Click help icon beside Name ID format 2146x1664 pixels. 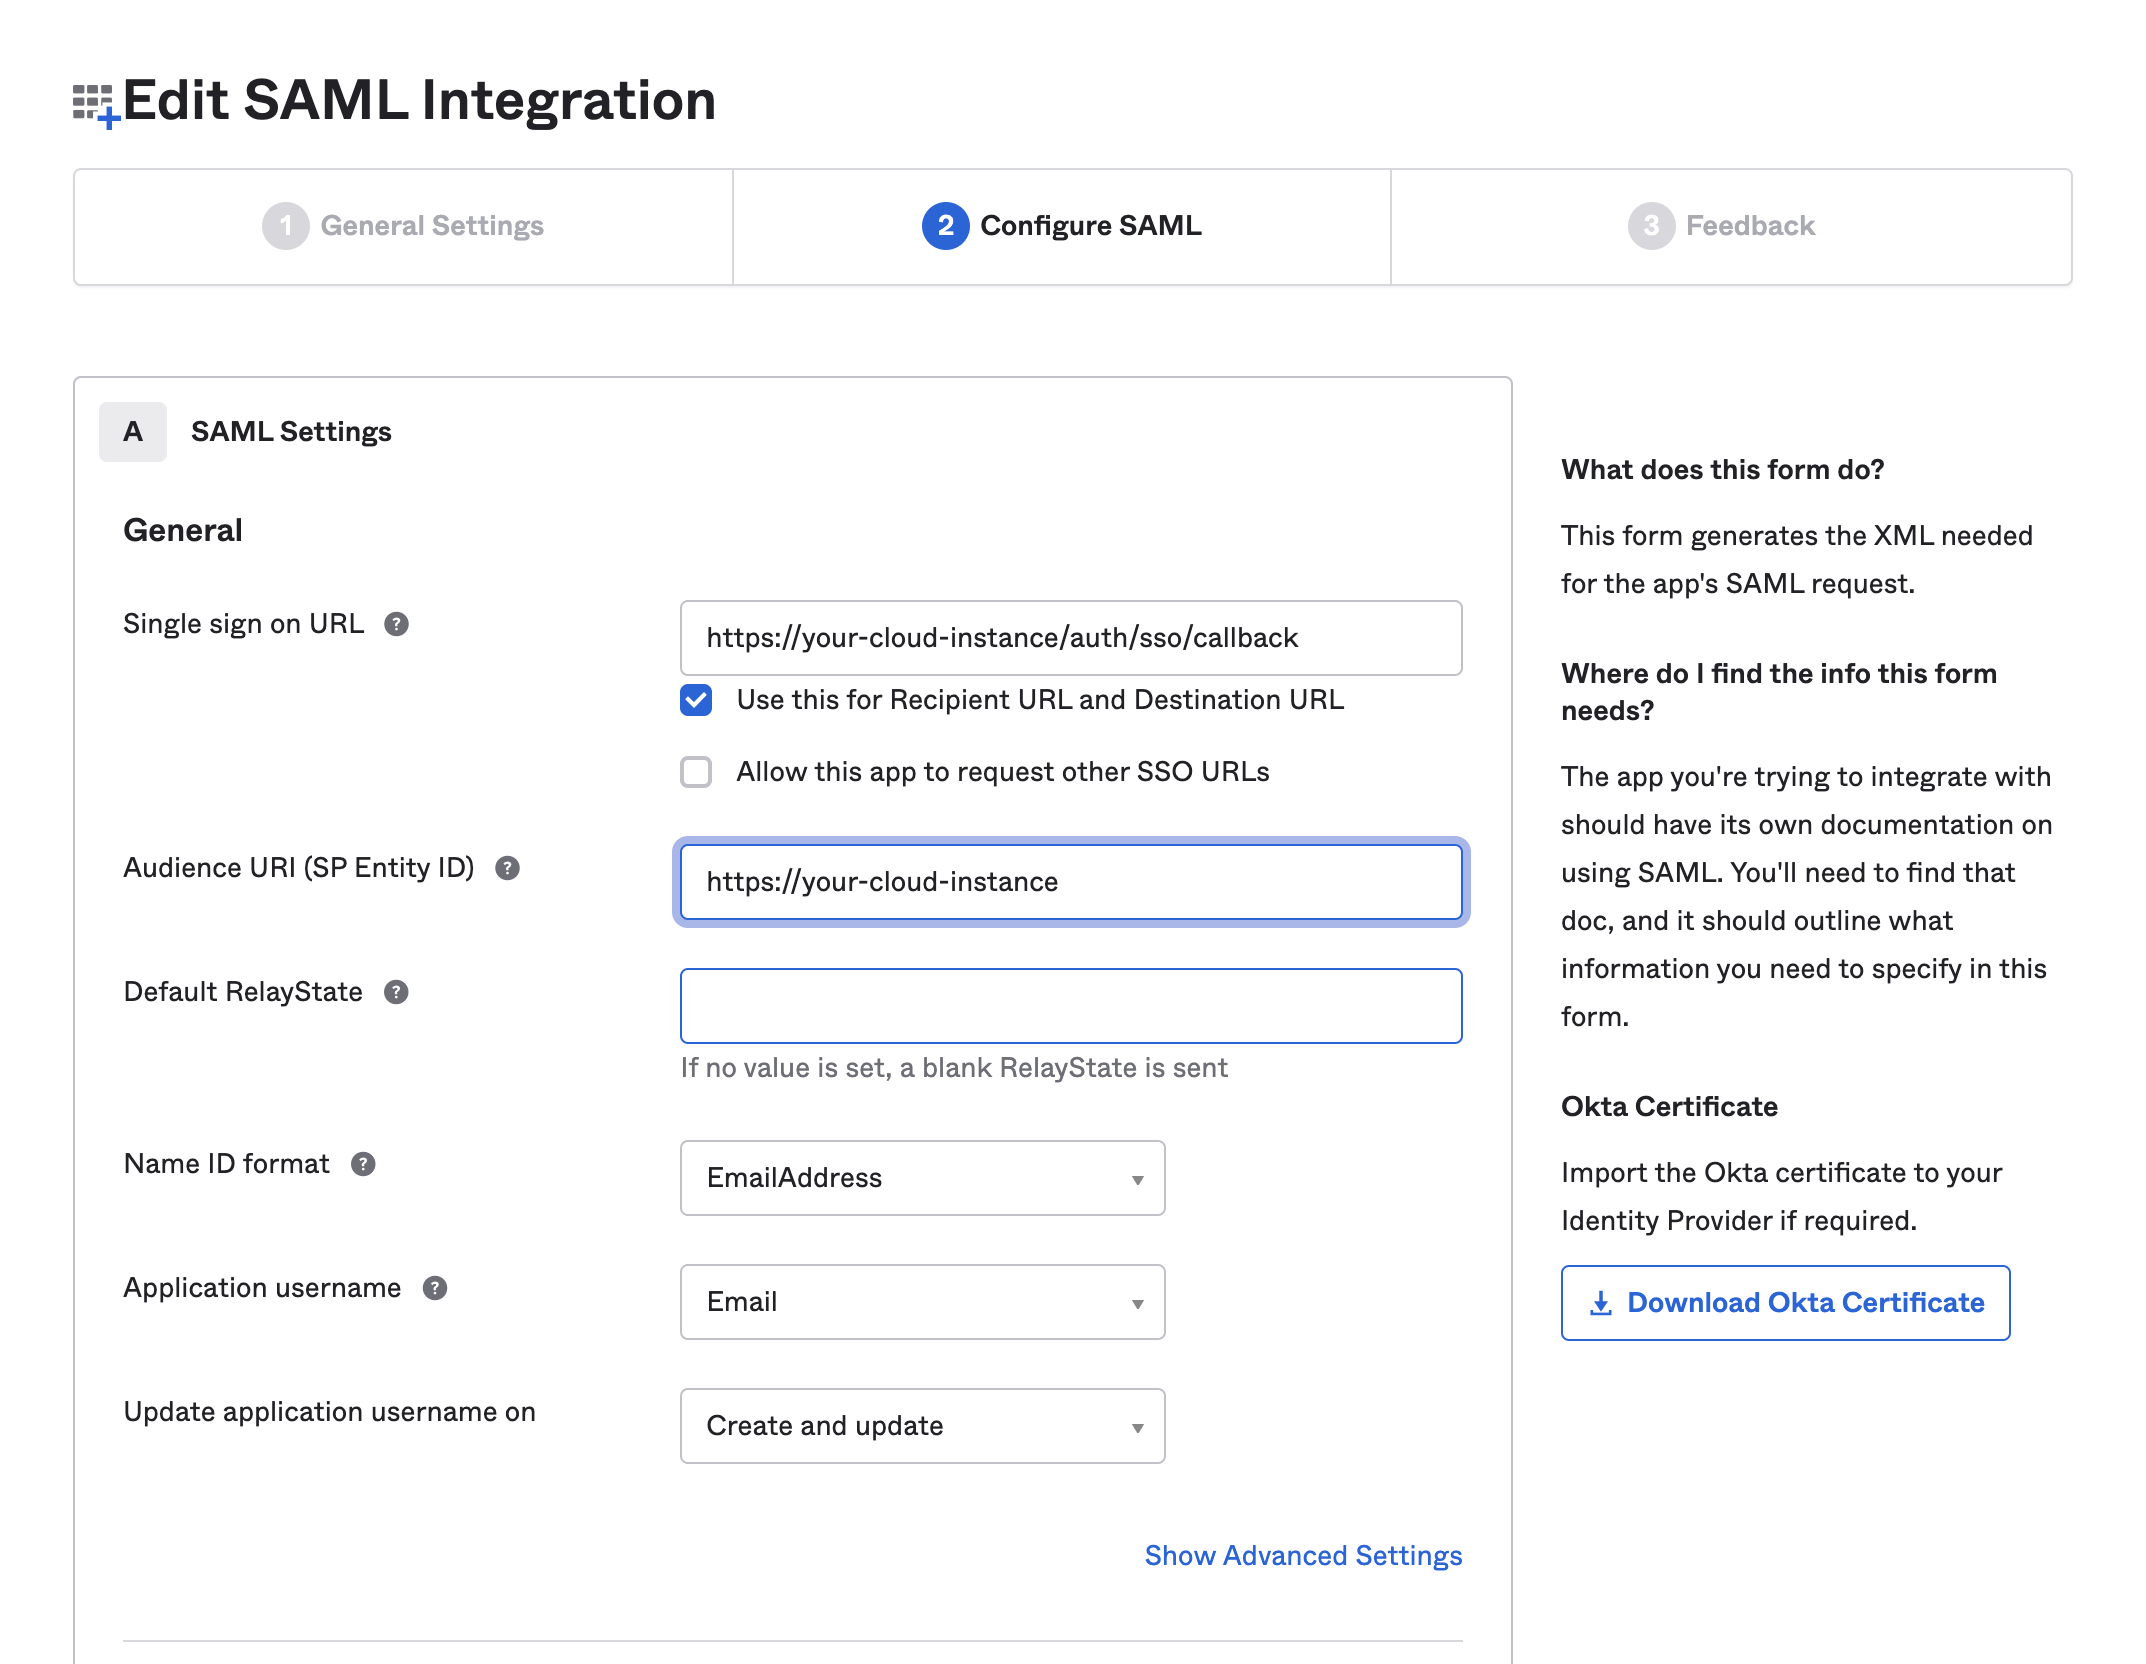pyautogui.click(x=363, y=1164)
